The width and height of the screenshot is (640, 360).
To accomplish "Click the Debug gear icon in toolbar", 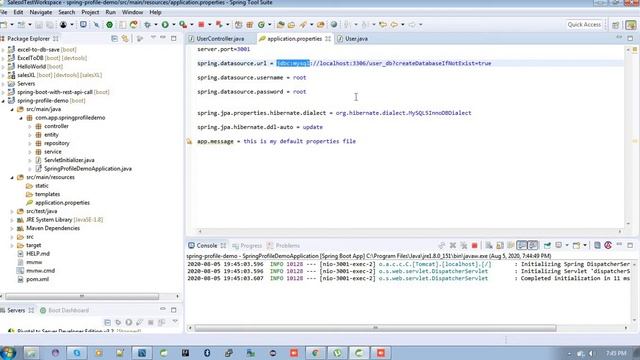I will click(x=147, y=24).
